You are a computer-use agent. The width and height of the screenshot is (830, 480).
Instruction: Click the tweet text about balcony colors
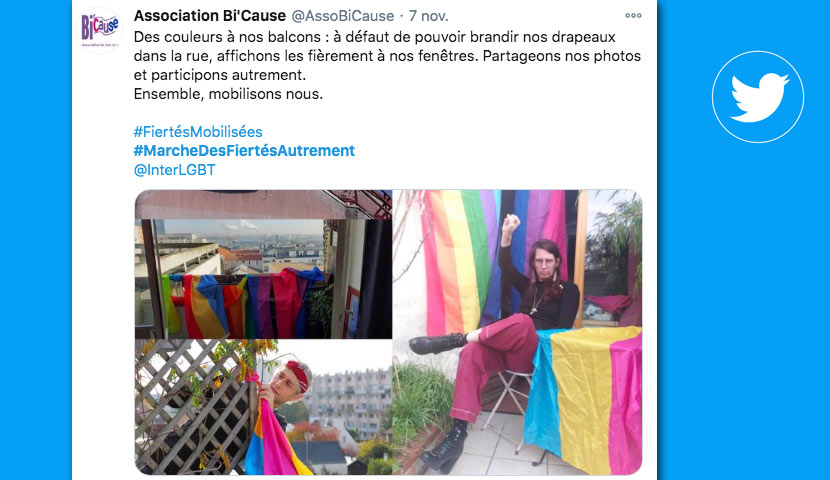[x=387, y=56]
